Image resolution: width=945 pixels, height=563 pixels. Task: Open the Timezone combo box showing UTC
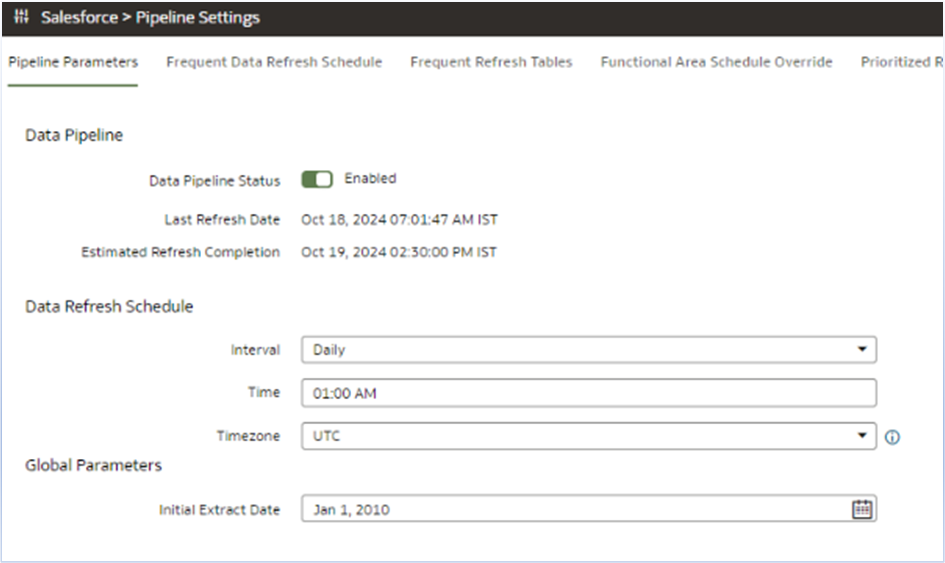coord(589,436)
